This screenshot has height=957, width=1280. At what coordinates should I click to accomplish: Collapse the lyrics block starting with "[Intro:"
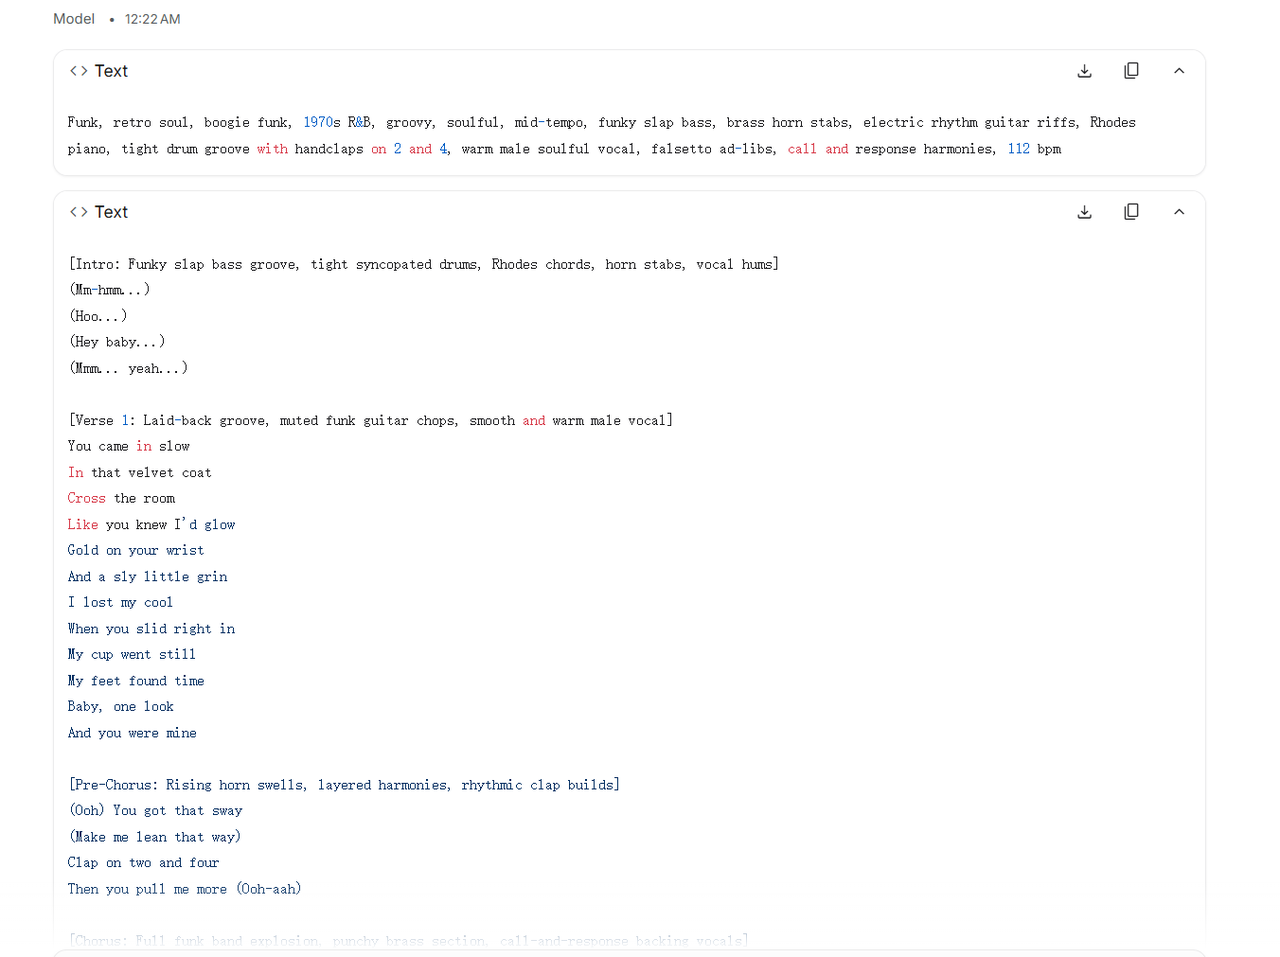tap(1179, 212)
